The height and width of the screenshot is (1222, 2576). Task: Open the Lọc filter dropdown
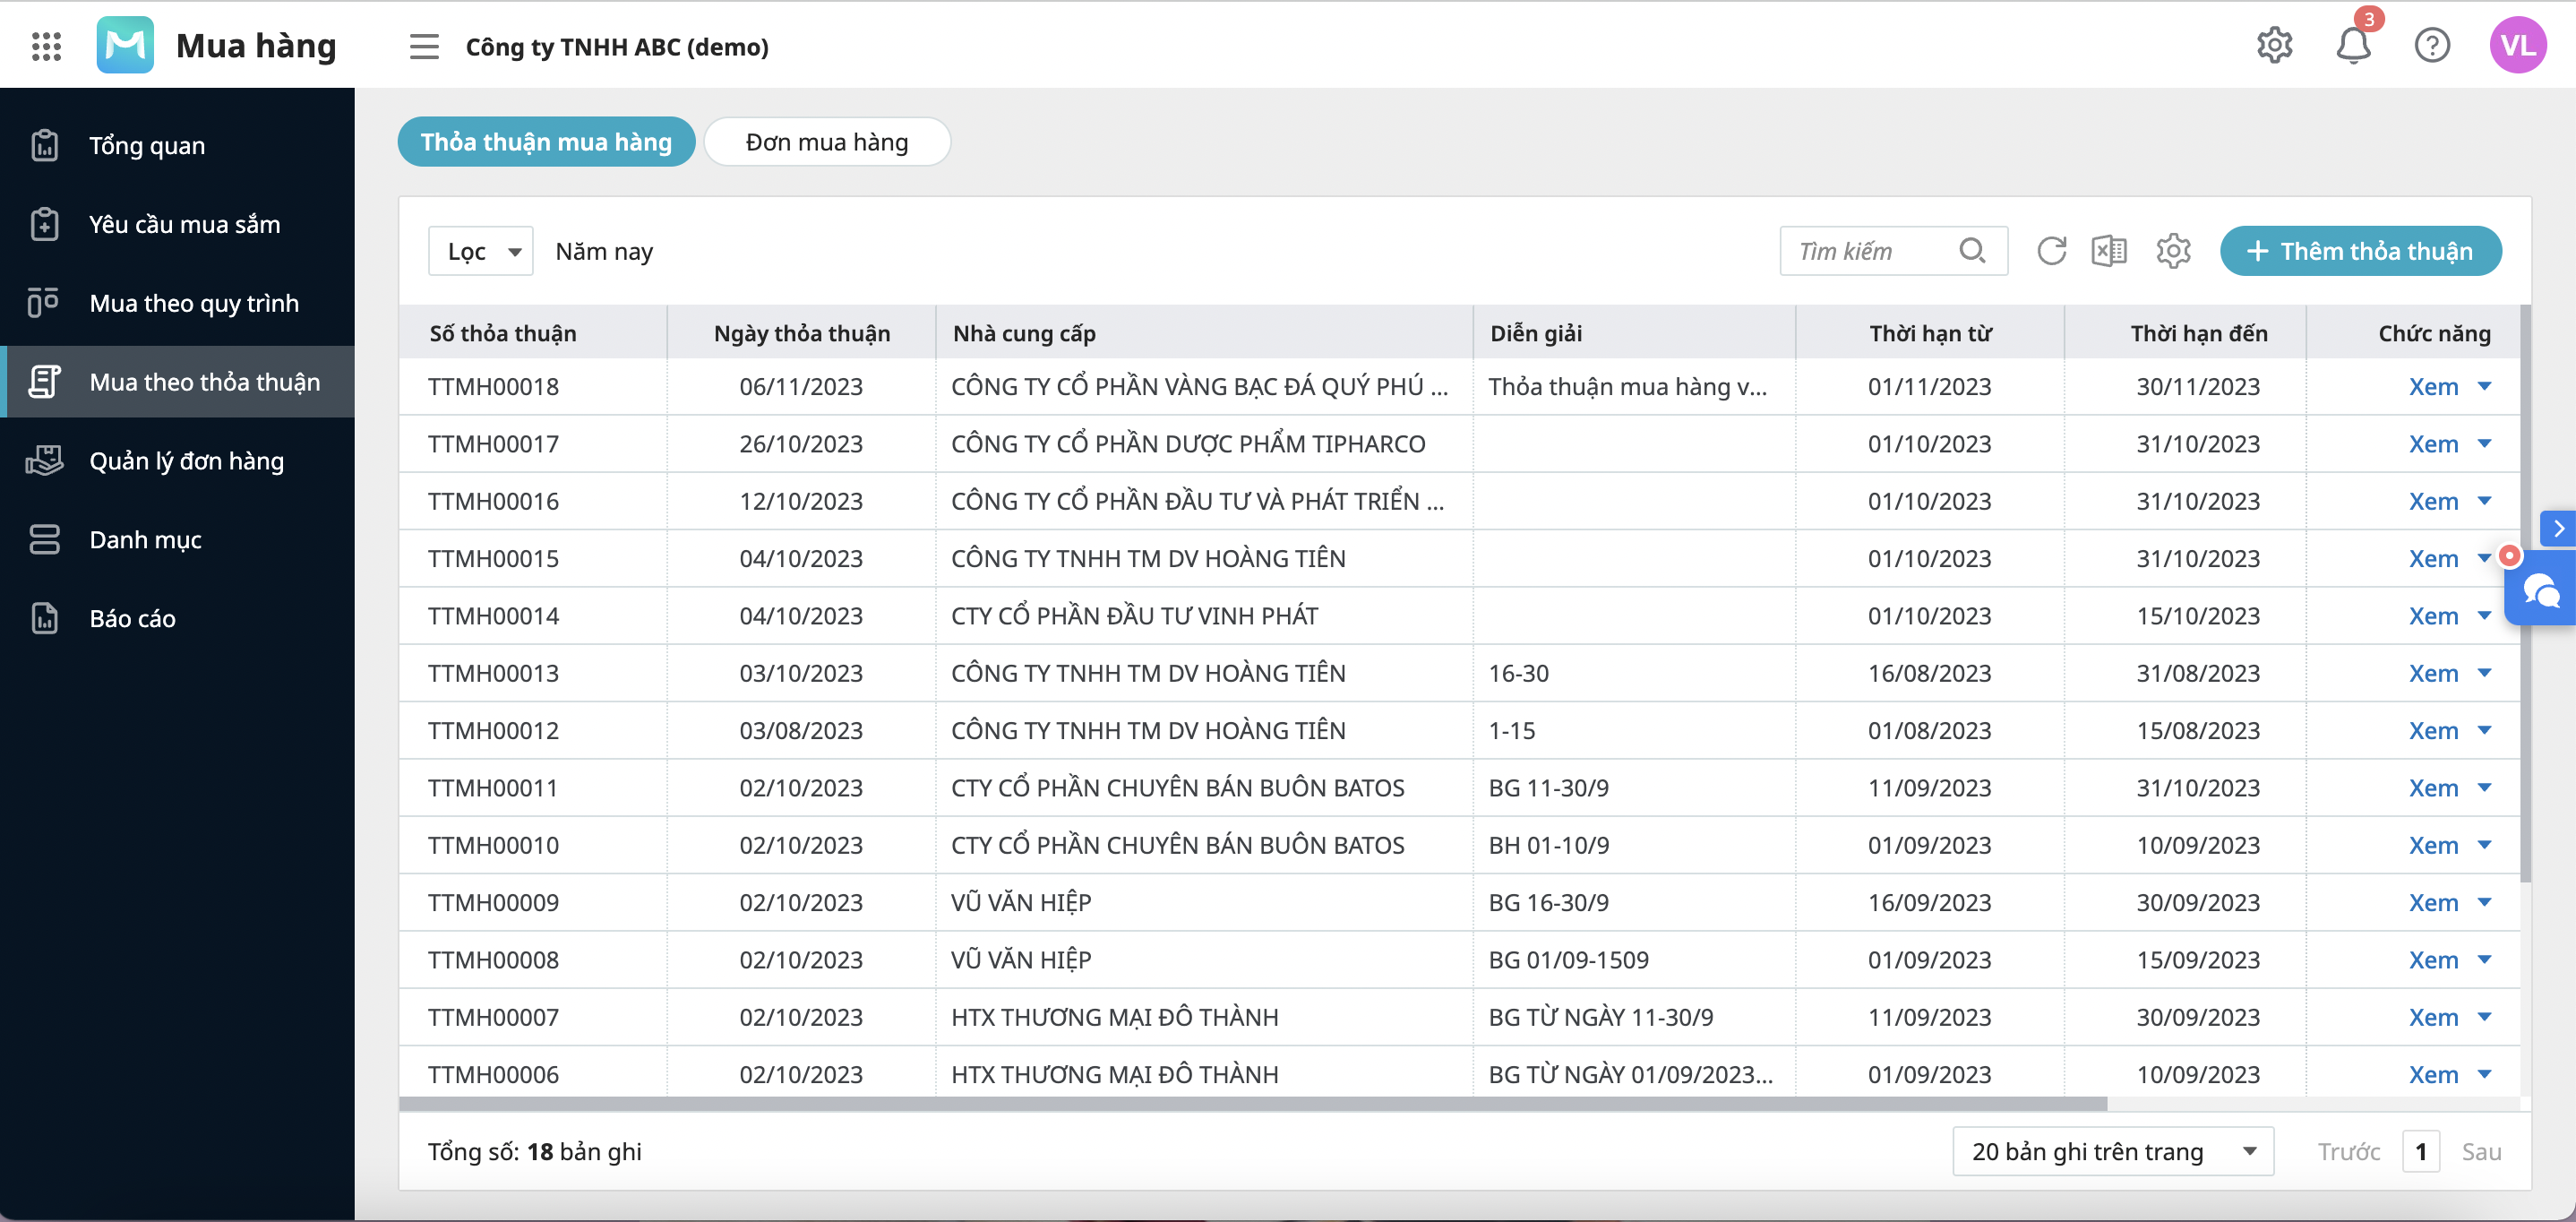[x=481, y=251]
